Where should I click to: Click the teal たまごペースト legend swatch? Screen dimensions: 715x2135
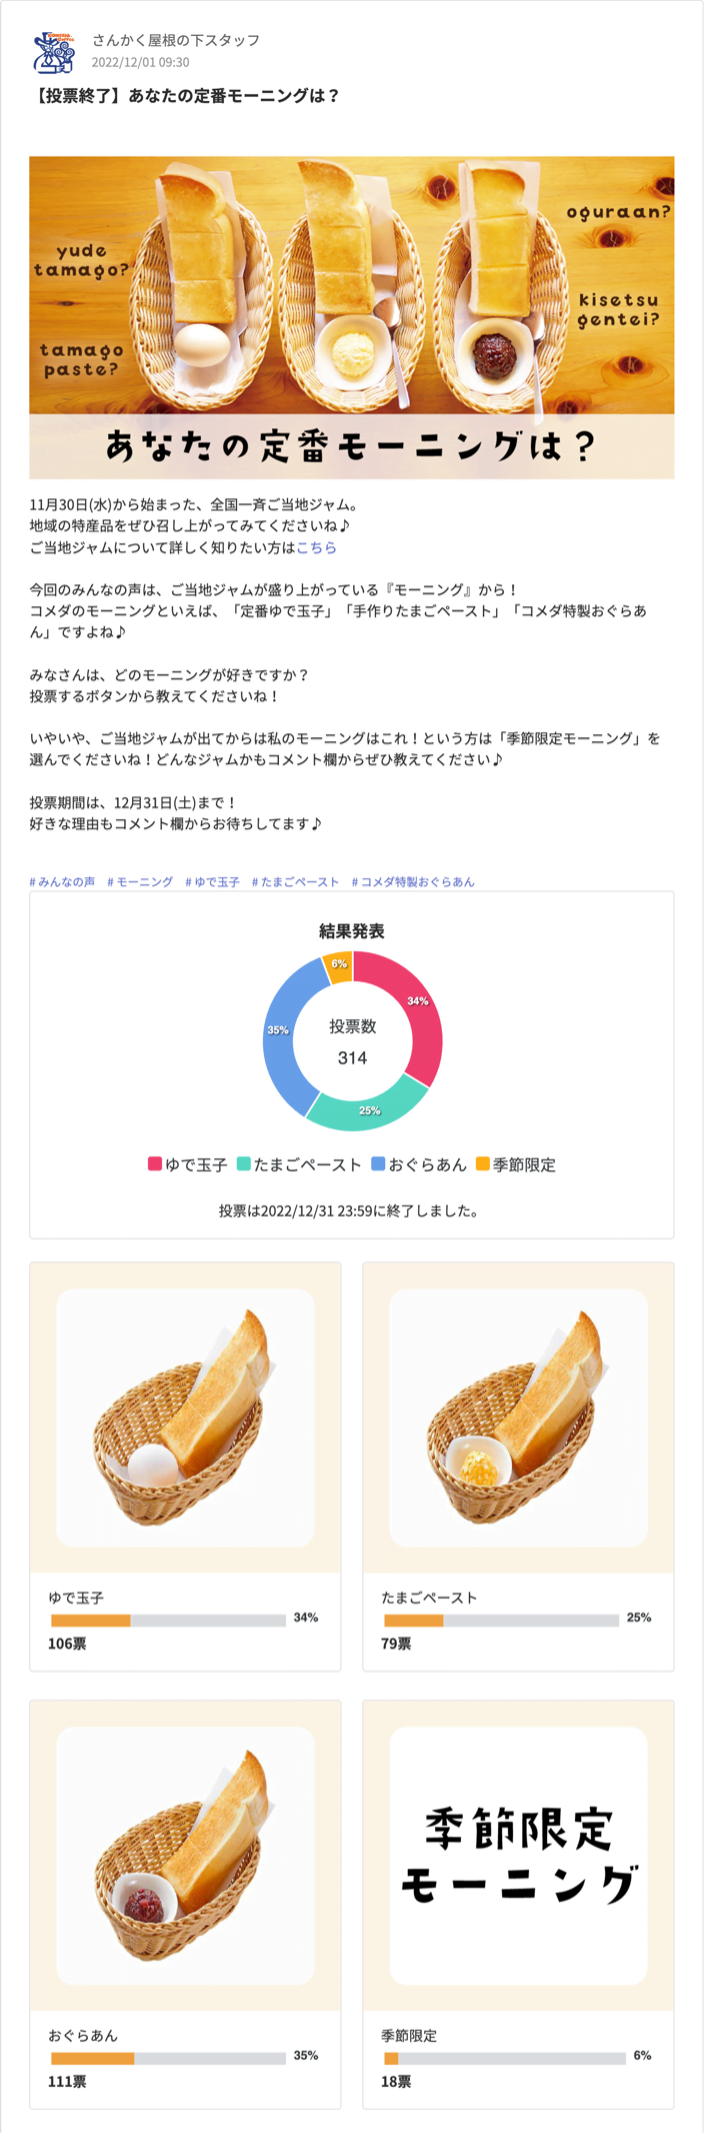point(244,1164)
